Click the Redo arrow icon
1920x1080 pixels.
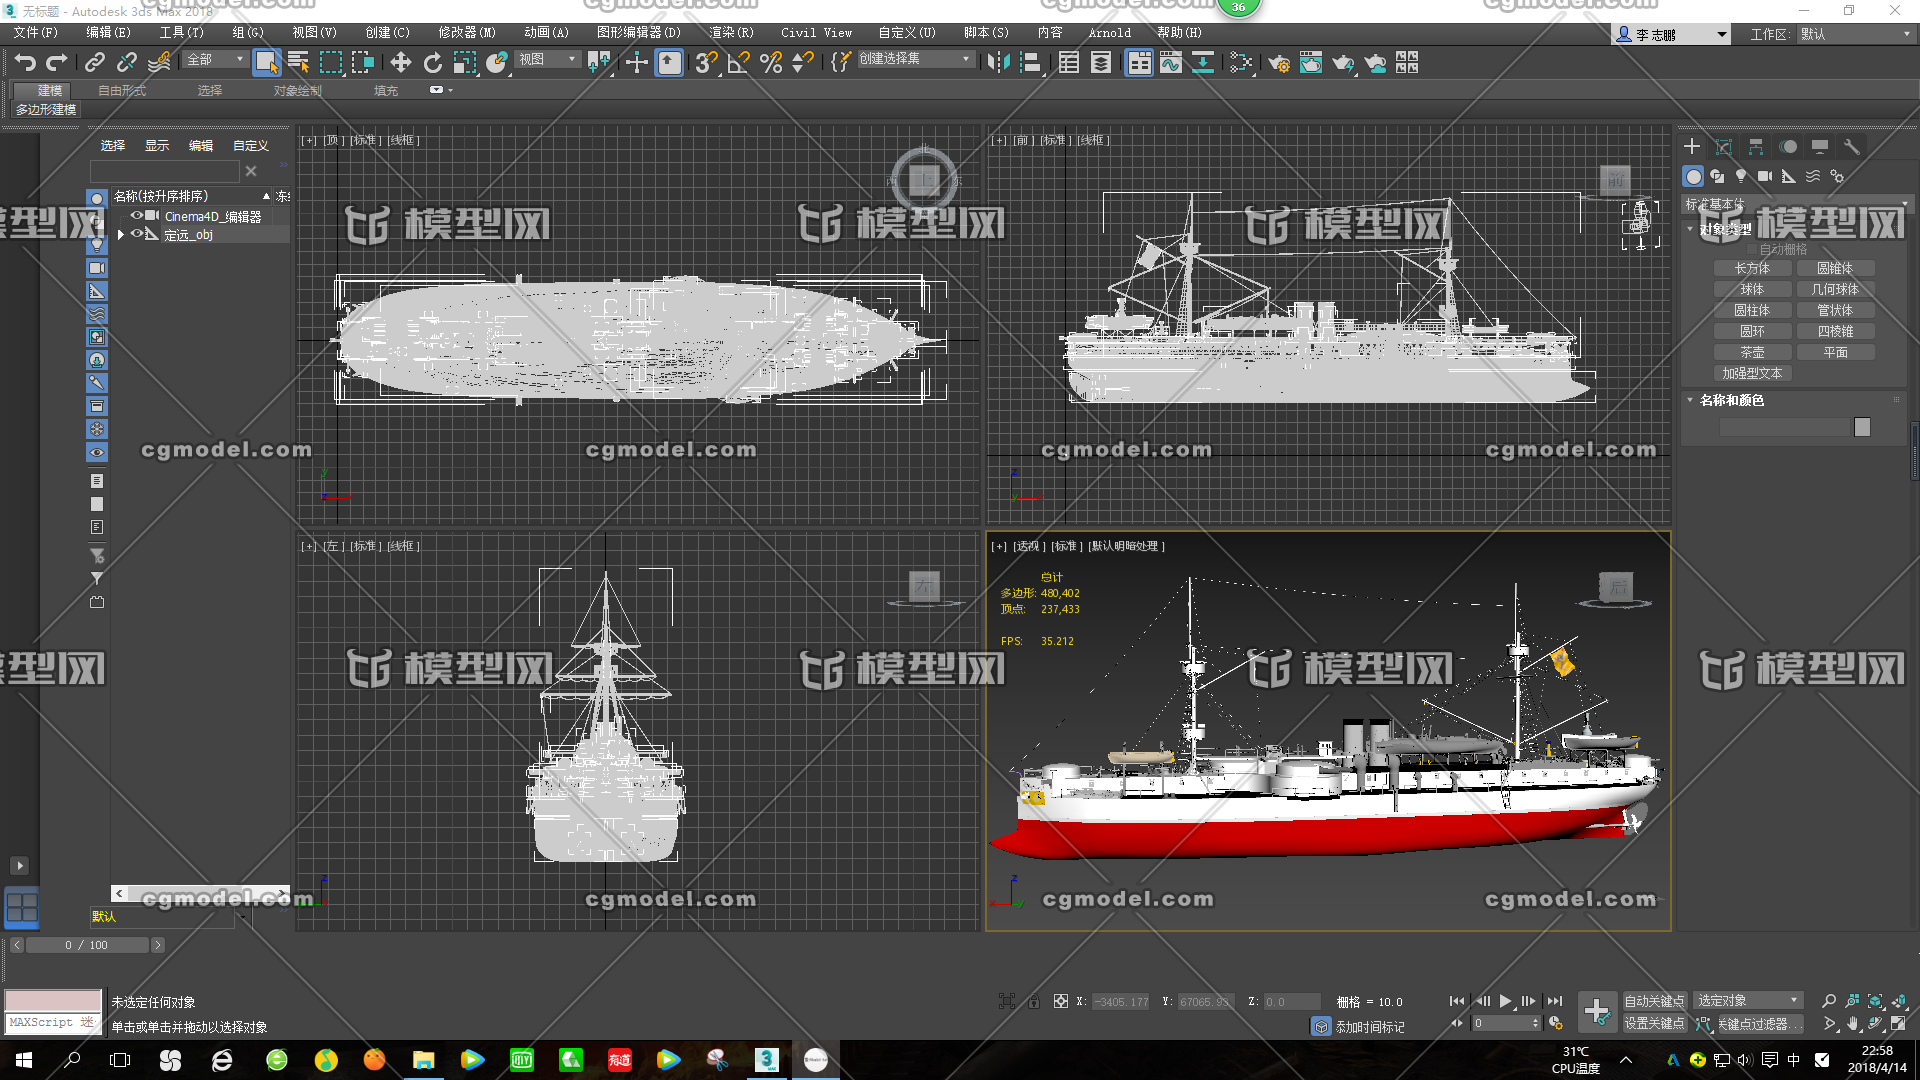pyautogui.click(x=57, y=63)
